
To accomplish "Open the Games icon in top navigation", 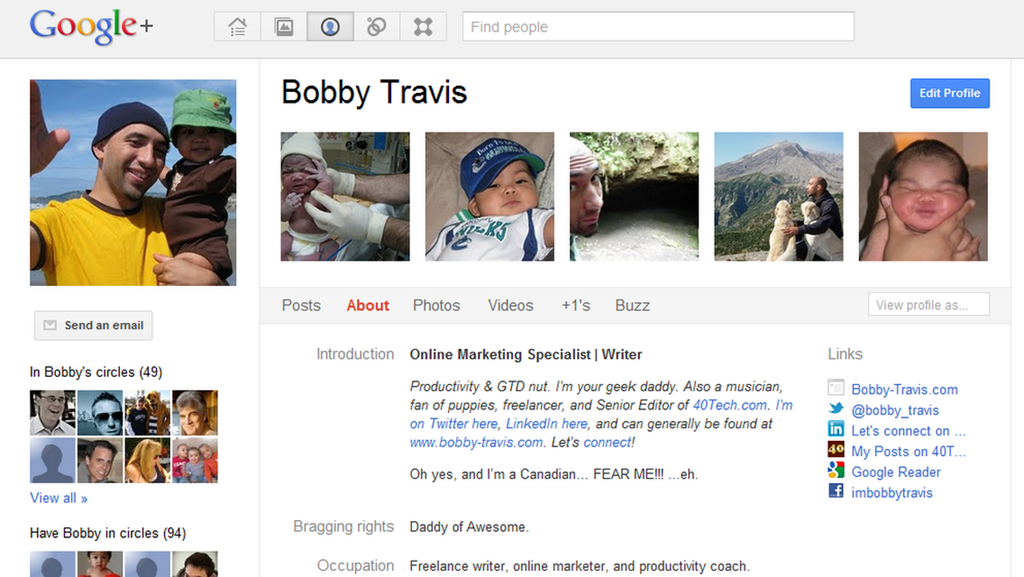I will [423, 27].
